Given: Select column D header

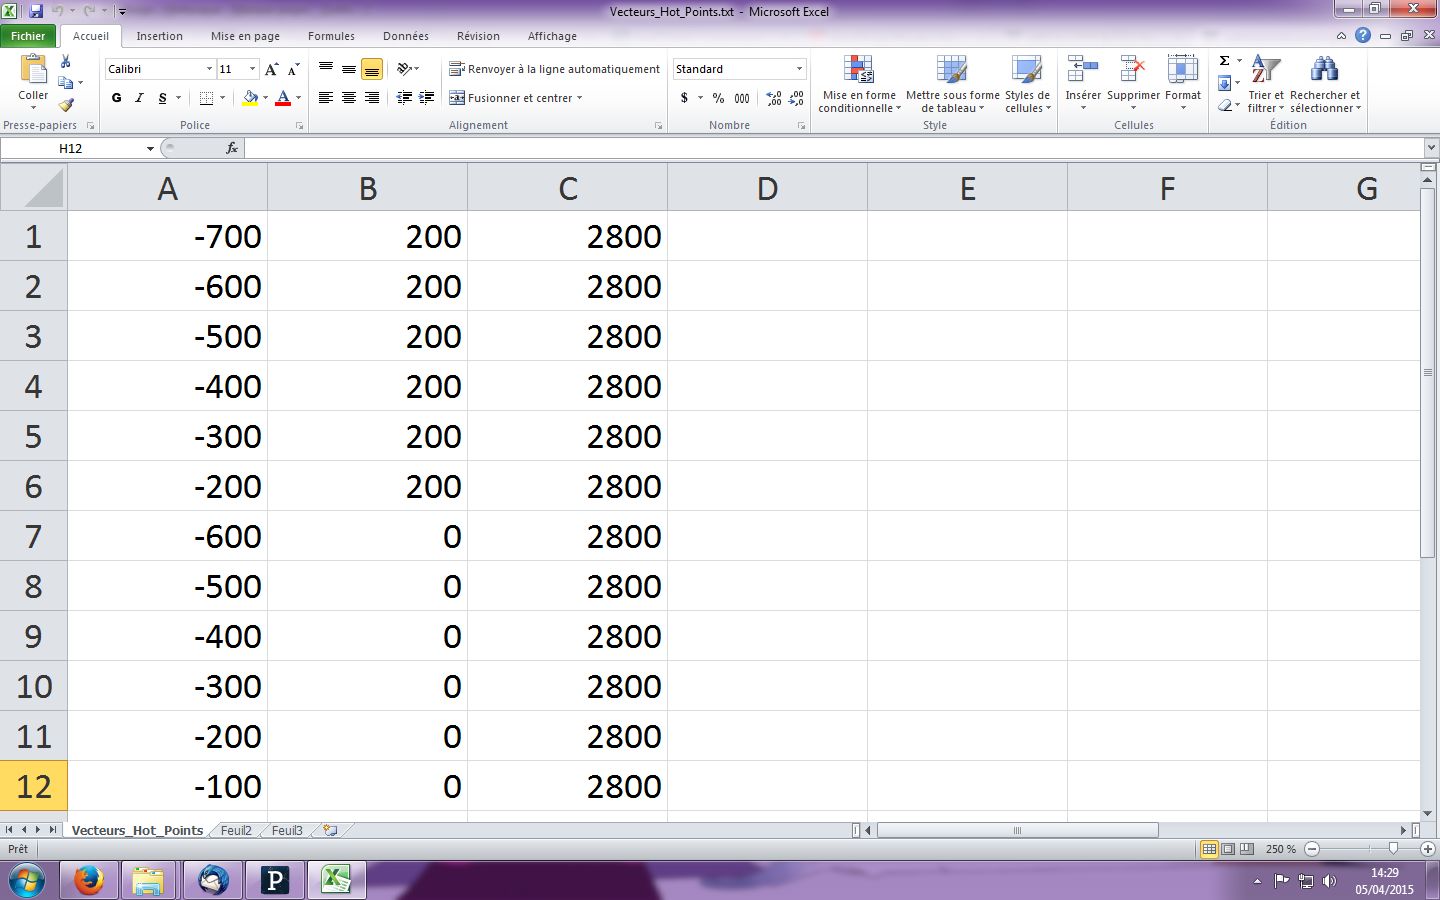Looking at the screenshot, I should (x=767, y=188).
